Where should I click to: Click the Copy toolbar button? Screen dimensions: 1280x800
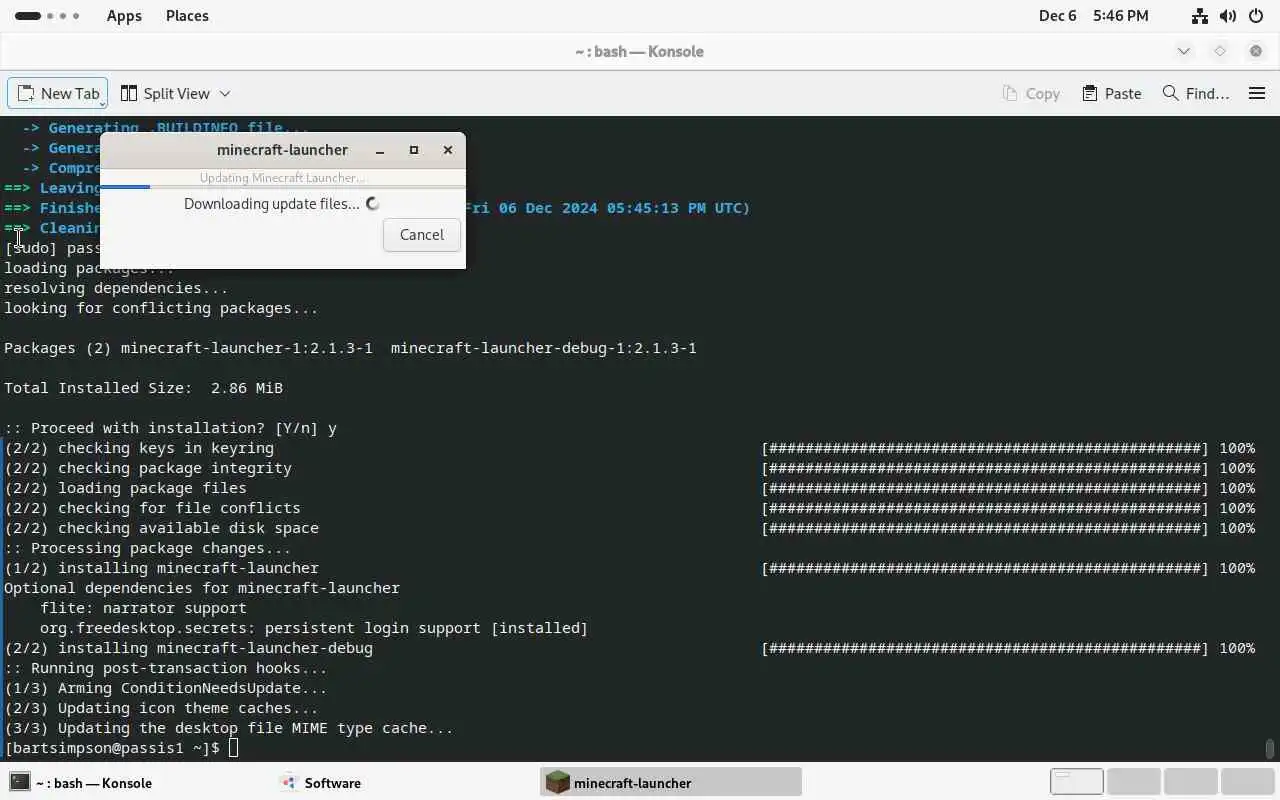1031,93
